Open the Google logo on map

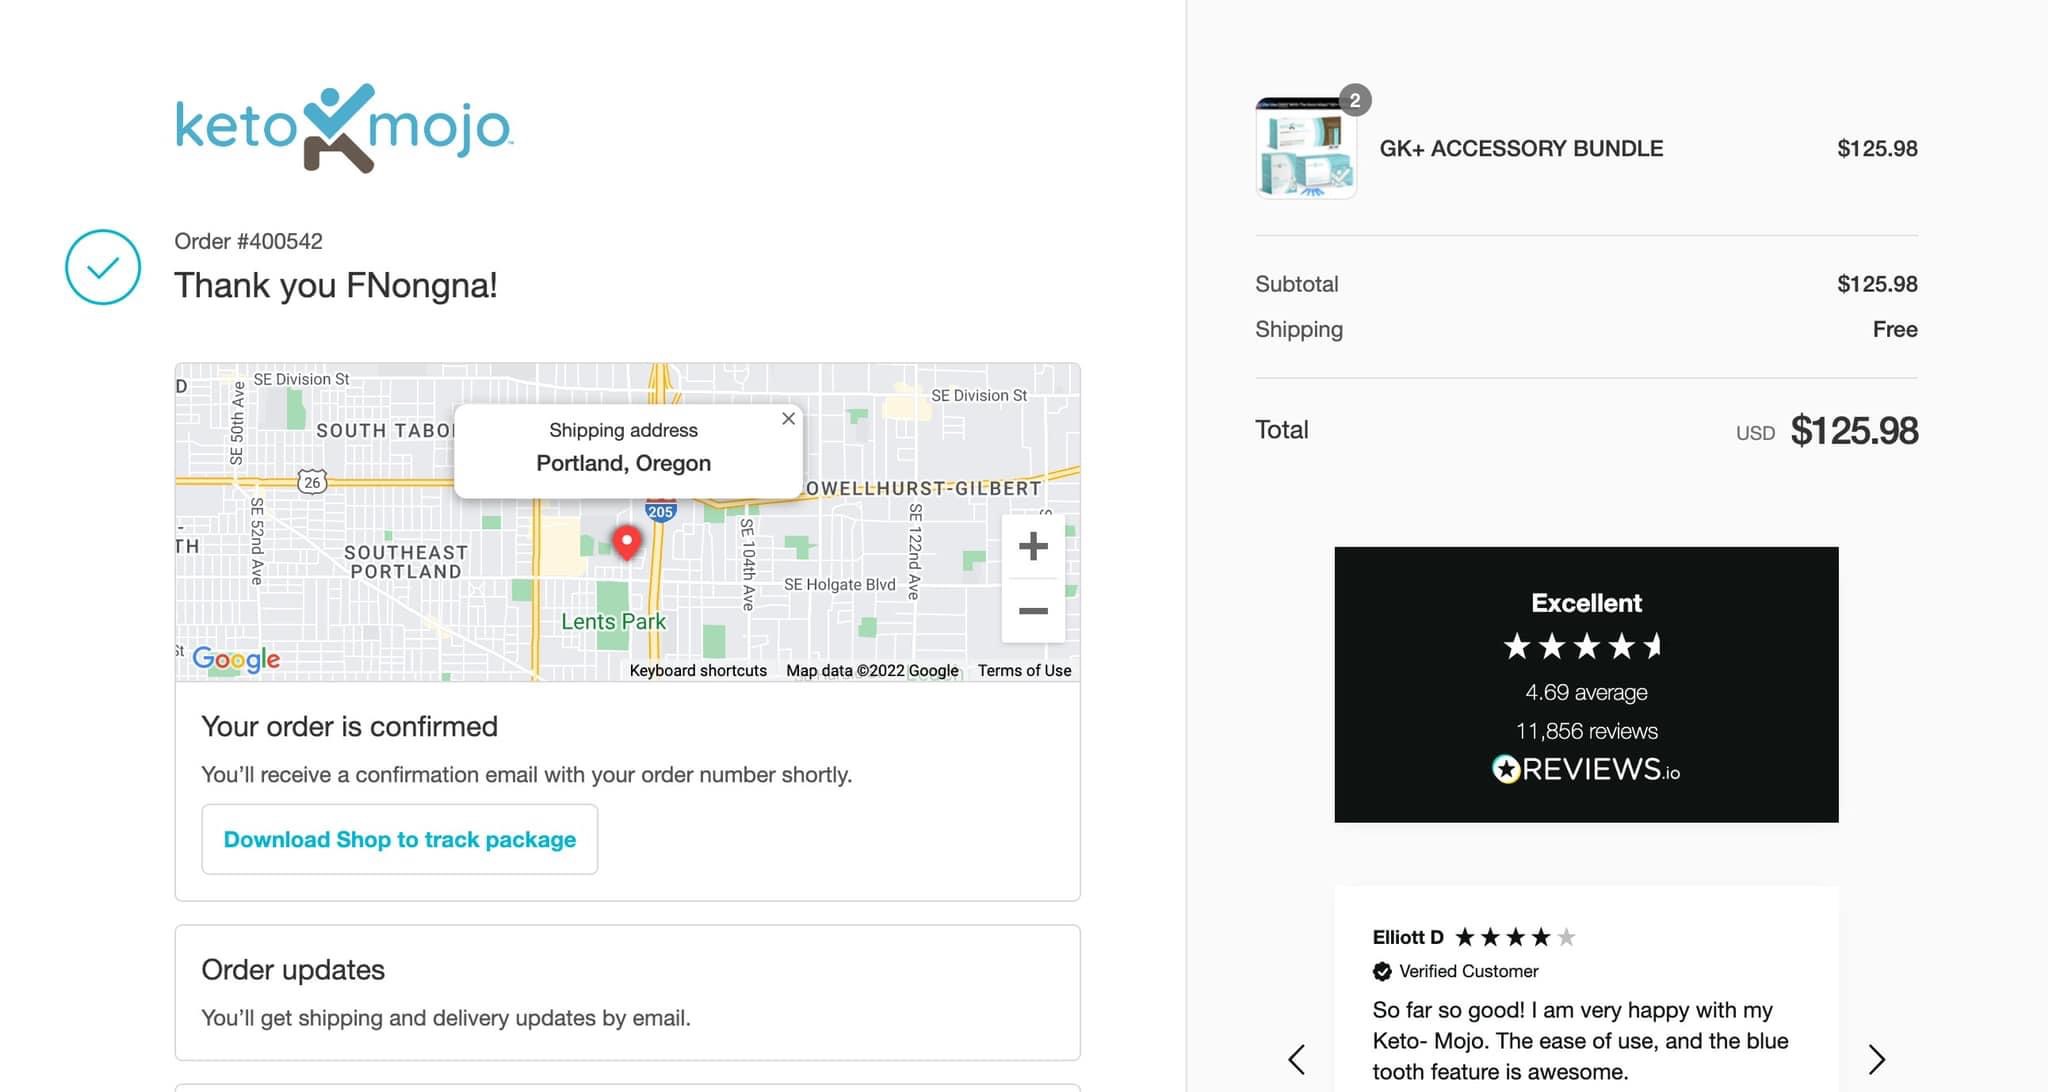tap(236, 658)
